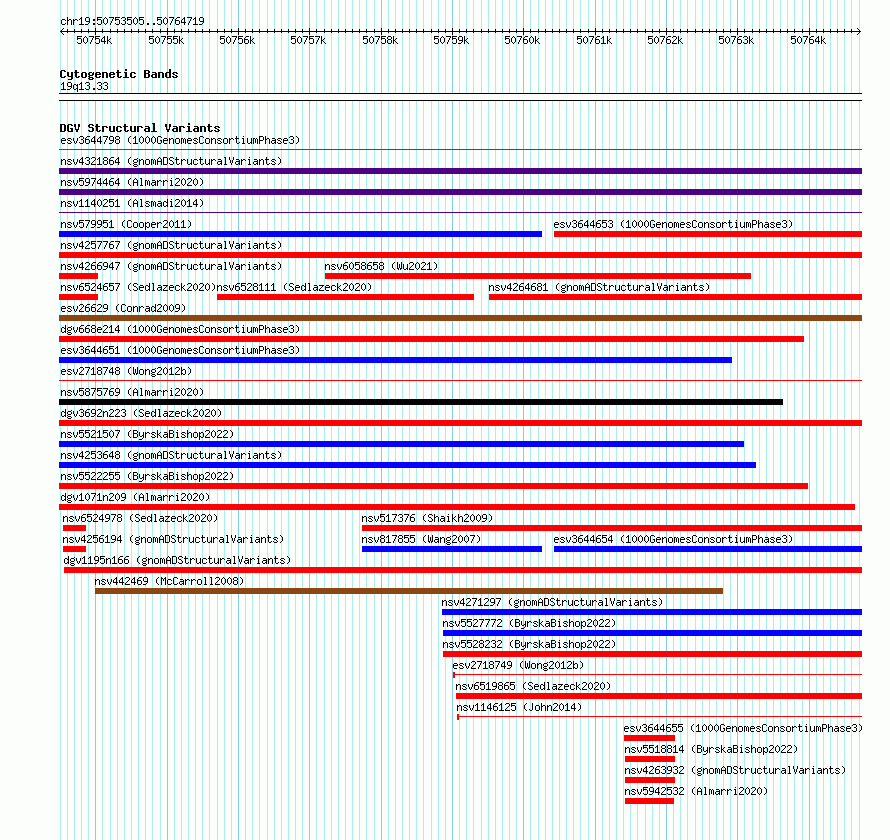The width and height of the screenshot is (890, 840).
Task: Select the brown nsv442469 variant bar
Action: 409,591
